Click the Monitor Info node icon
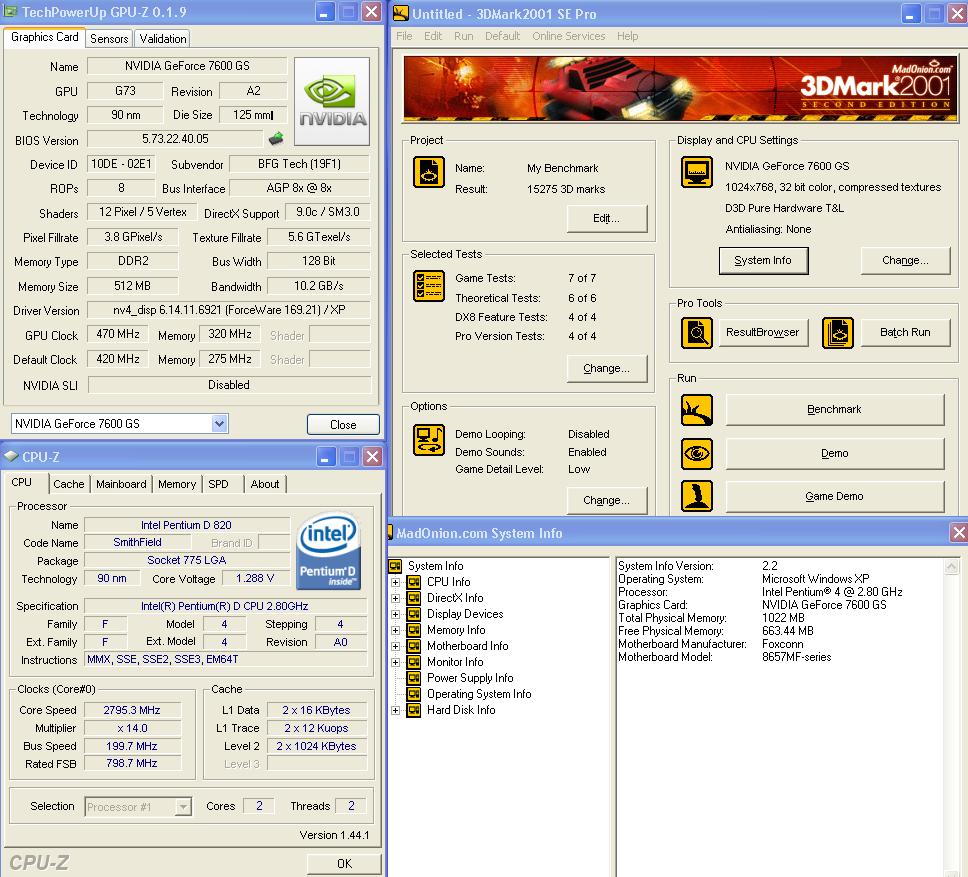The height and width of the screenshot is (877, 968). pos(414,662)
